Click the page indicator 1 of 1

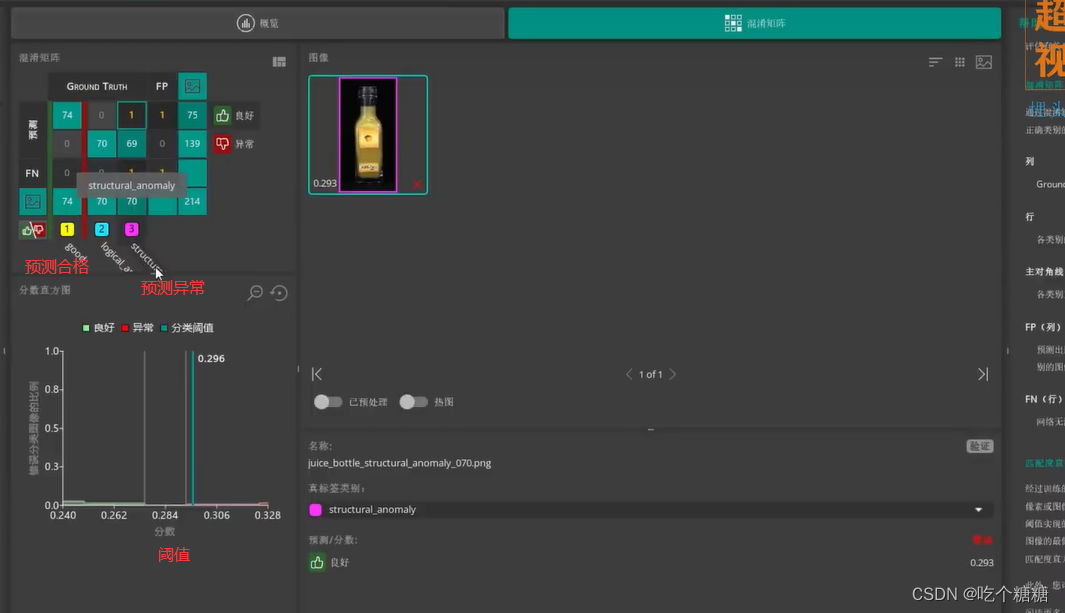[651, 374]
